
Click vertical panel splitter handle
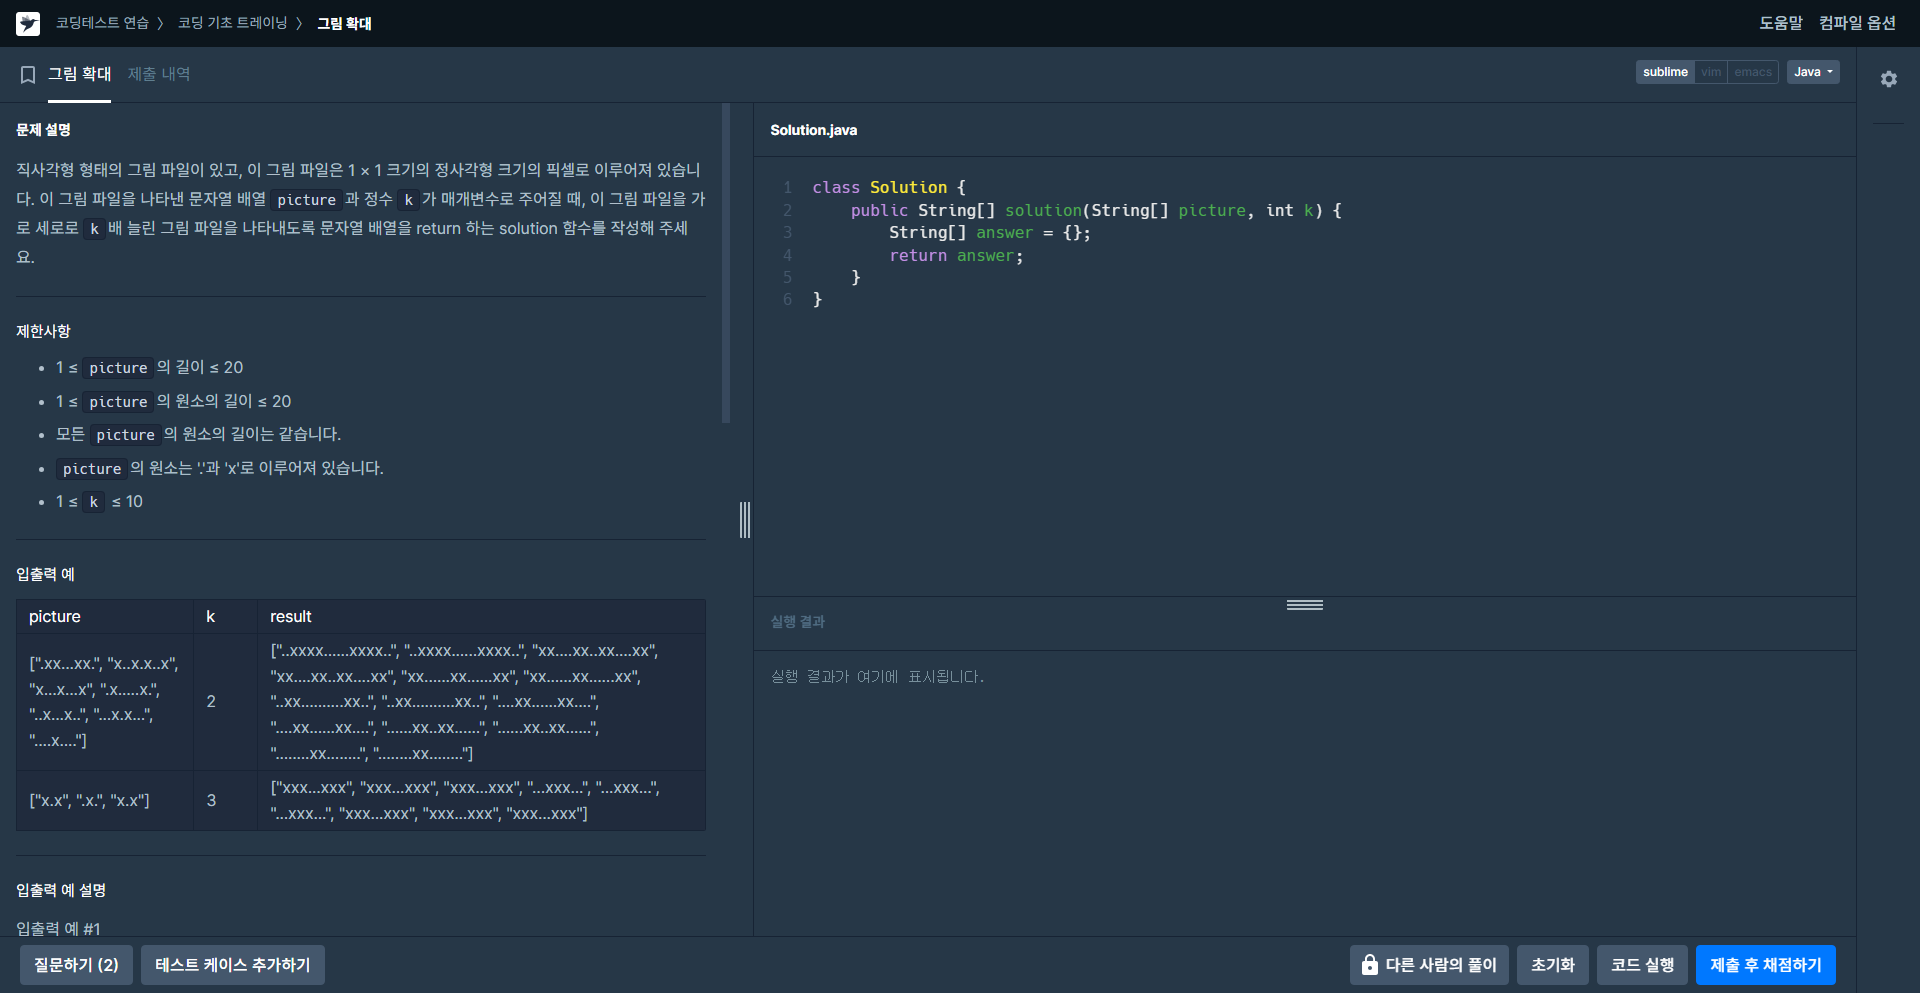(745, 520)
